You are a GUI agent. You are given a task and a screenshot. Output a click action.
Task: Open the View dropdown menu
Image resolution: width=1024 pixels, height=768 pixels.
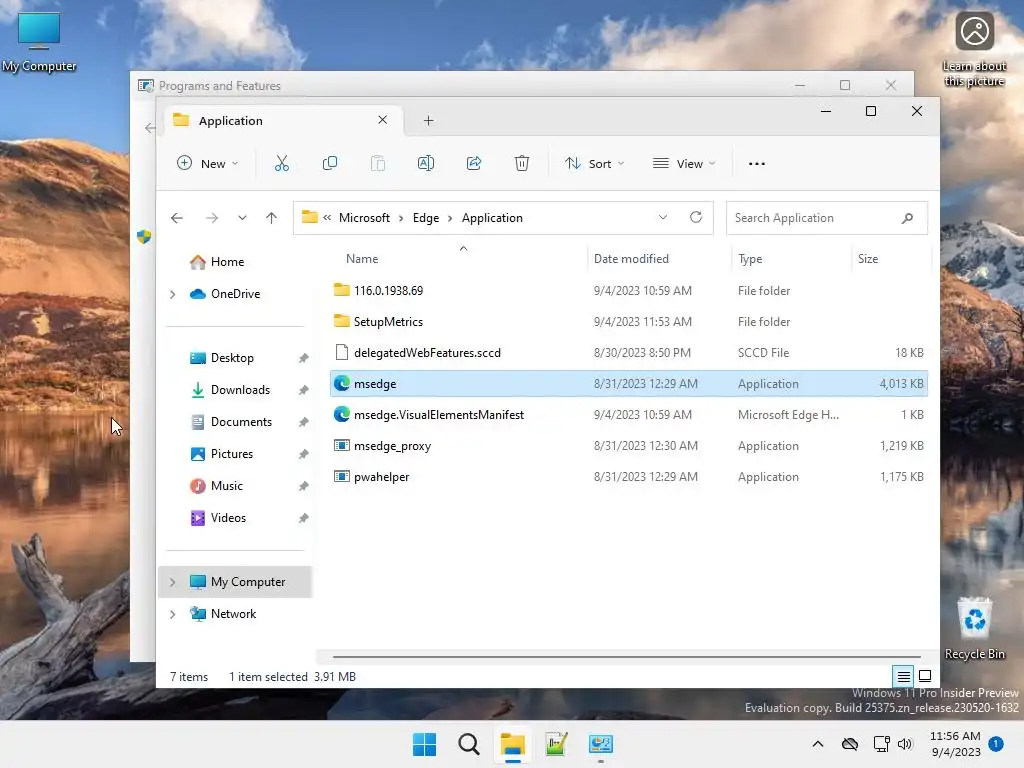[x=684, y=163]
